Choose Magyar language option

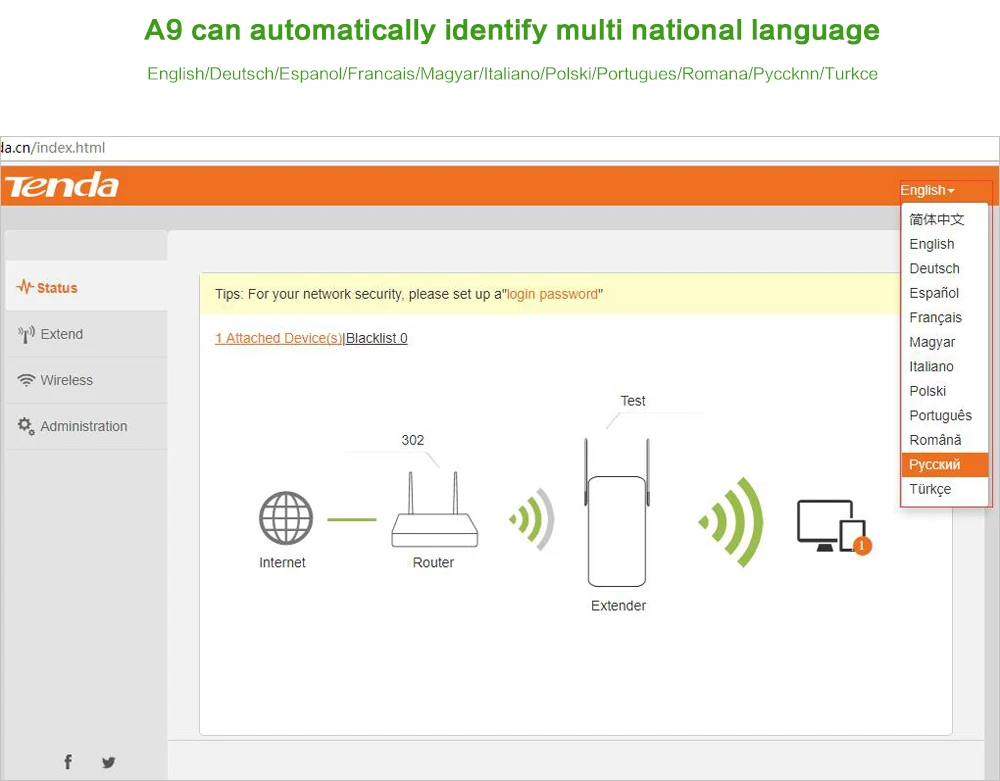point(945,342)
